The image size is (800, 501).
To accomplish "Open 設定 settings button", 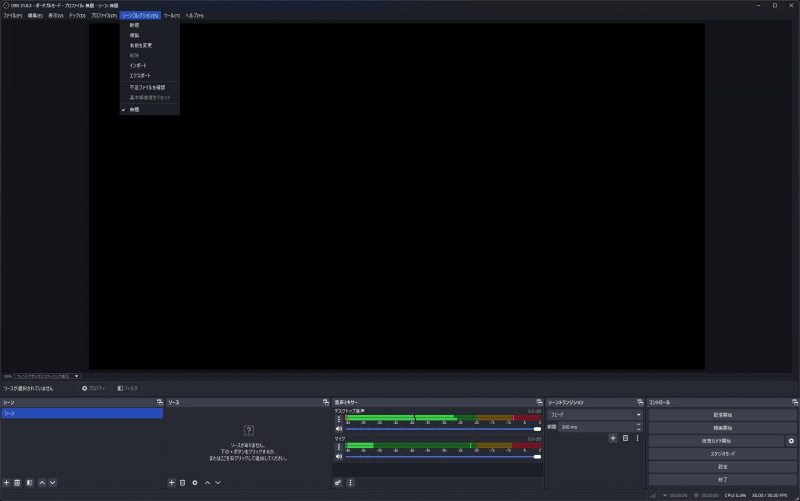I will 722,467.
